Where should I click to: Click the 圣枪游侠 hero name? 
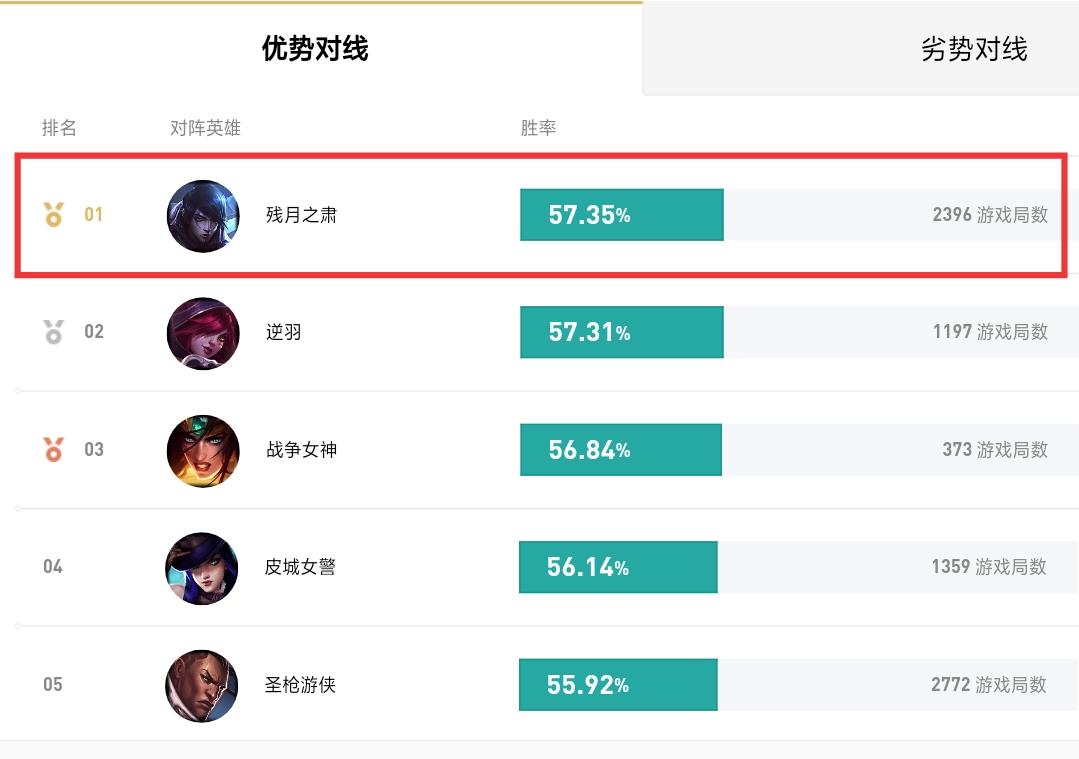pos(300,685)
